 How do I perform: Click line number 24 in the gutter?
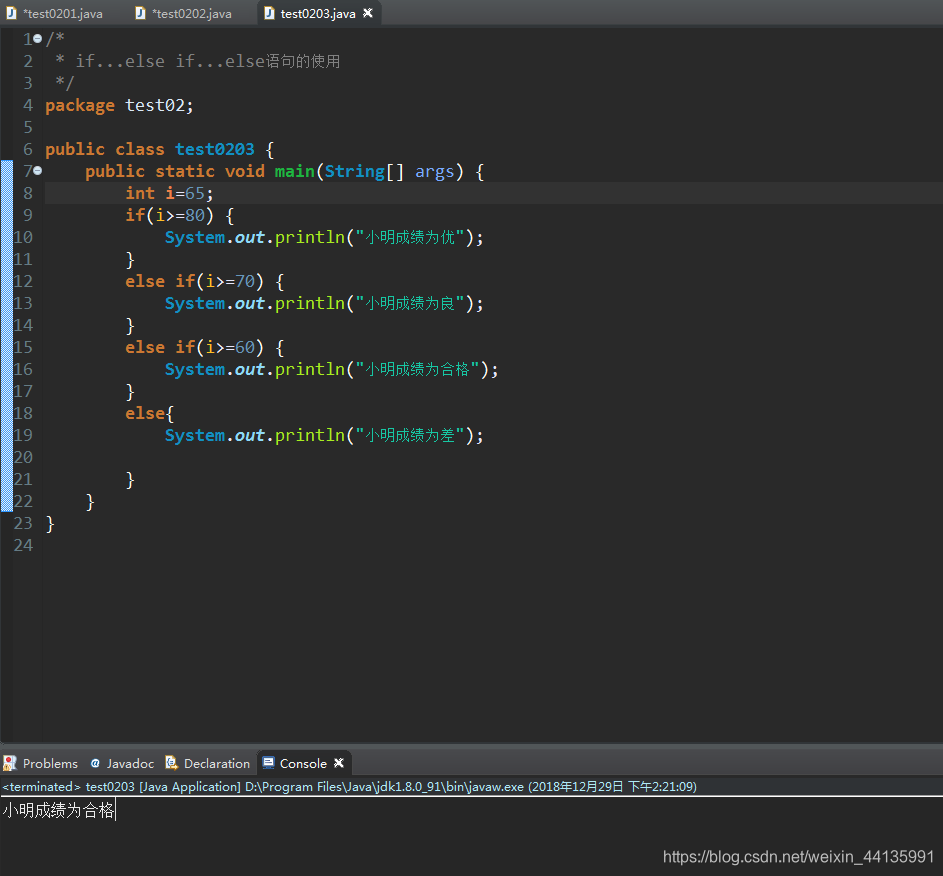[23, 545]
